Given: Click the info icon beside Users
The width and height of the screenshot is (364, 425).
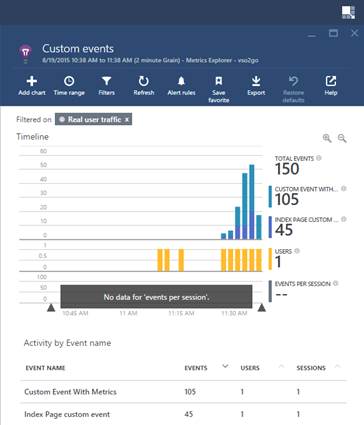Looking at the screenshot, I should pos(297,251).
